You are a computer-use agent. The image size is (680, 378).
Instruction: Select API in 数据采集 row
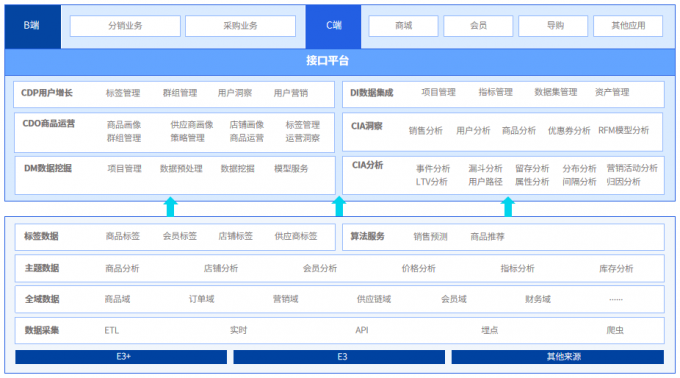point(362,330)
